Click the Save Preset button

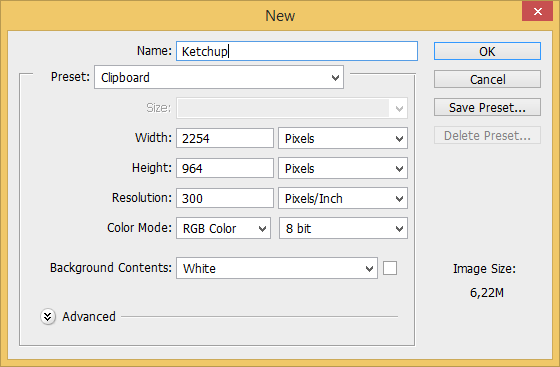tap(487, 107)
